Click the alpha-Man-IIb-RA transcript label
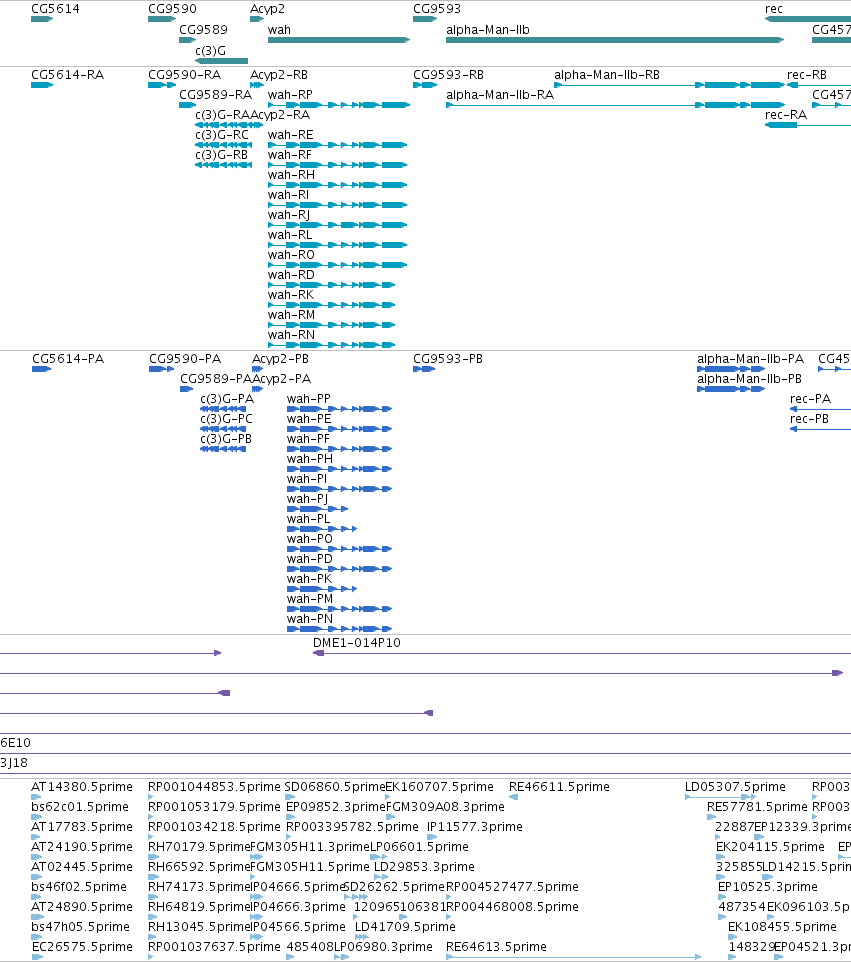Viewport: 851px width, 962px height. pos(500,95)
